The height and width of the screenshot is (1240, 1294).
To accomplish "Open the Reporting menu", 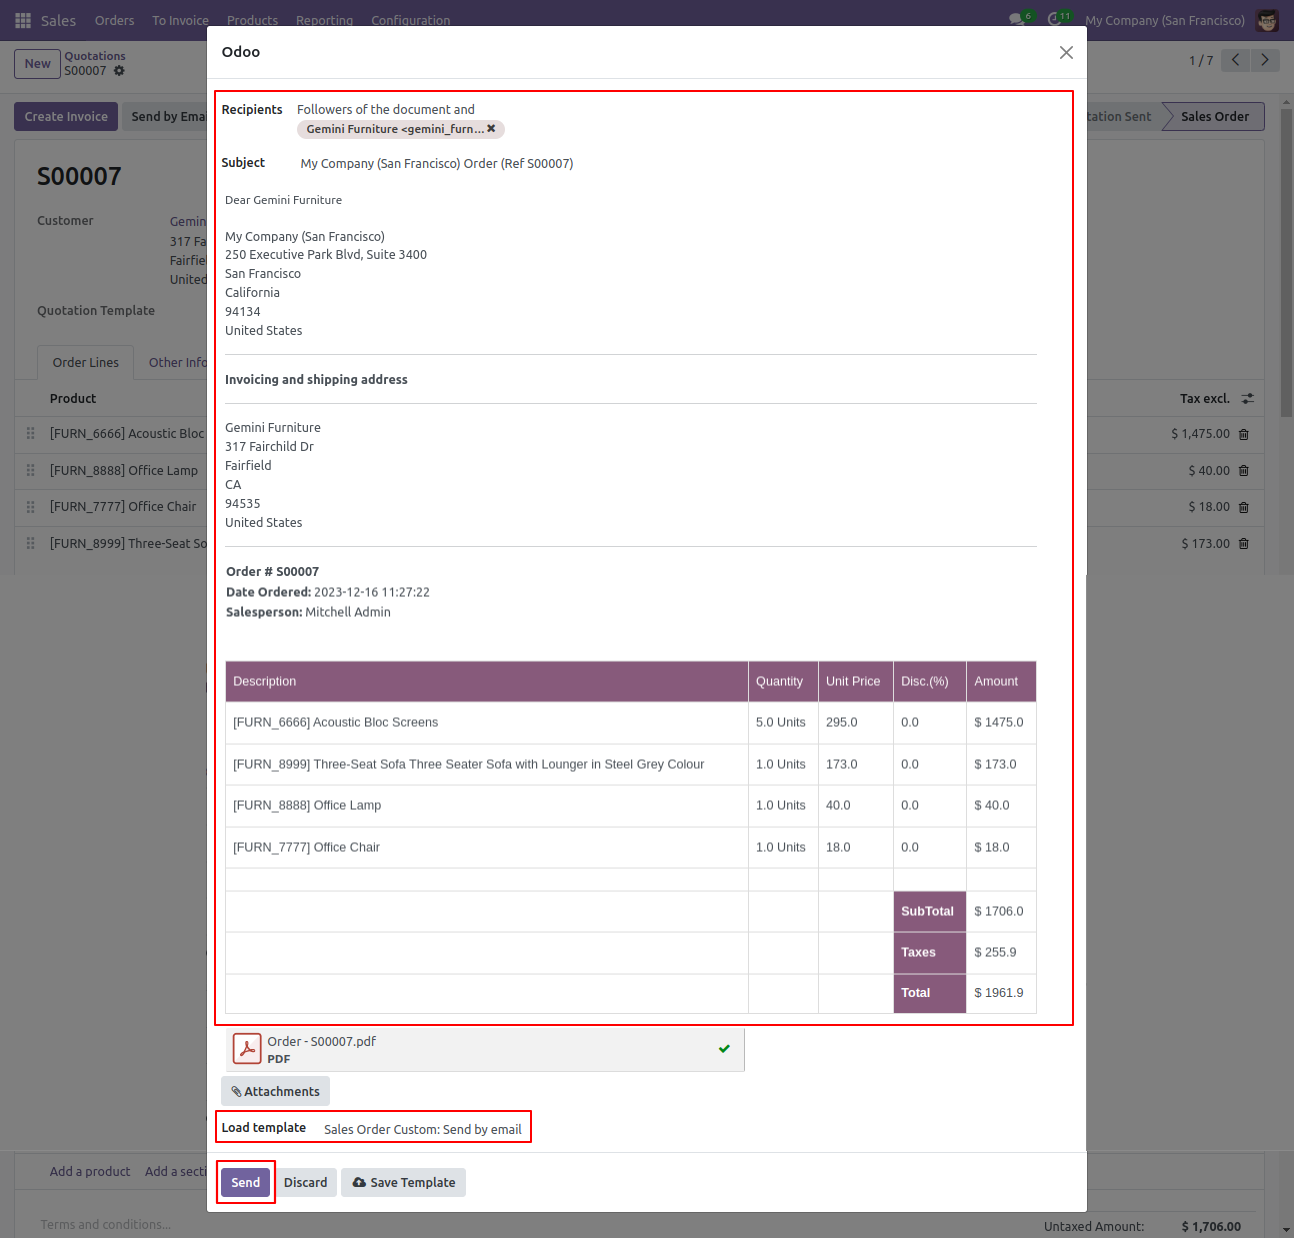I will [324, 20].
